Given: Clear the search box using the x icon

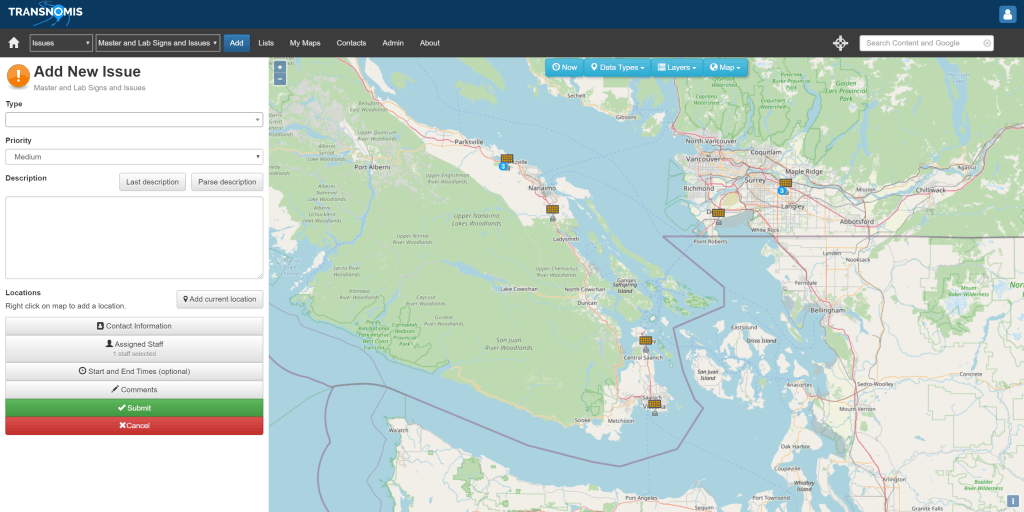Looking at the screenshot, I should click(987, 43).
